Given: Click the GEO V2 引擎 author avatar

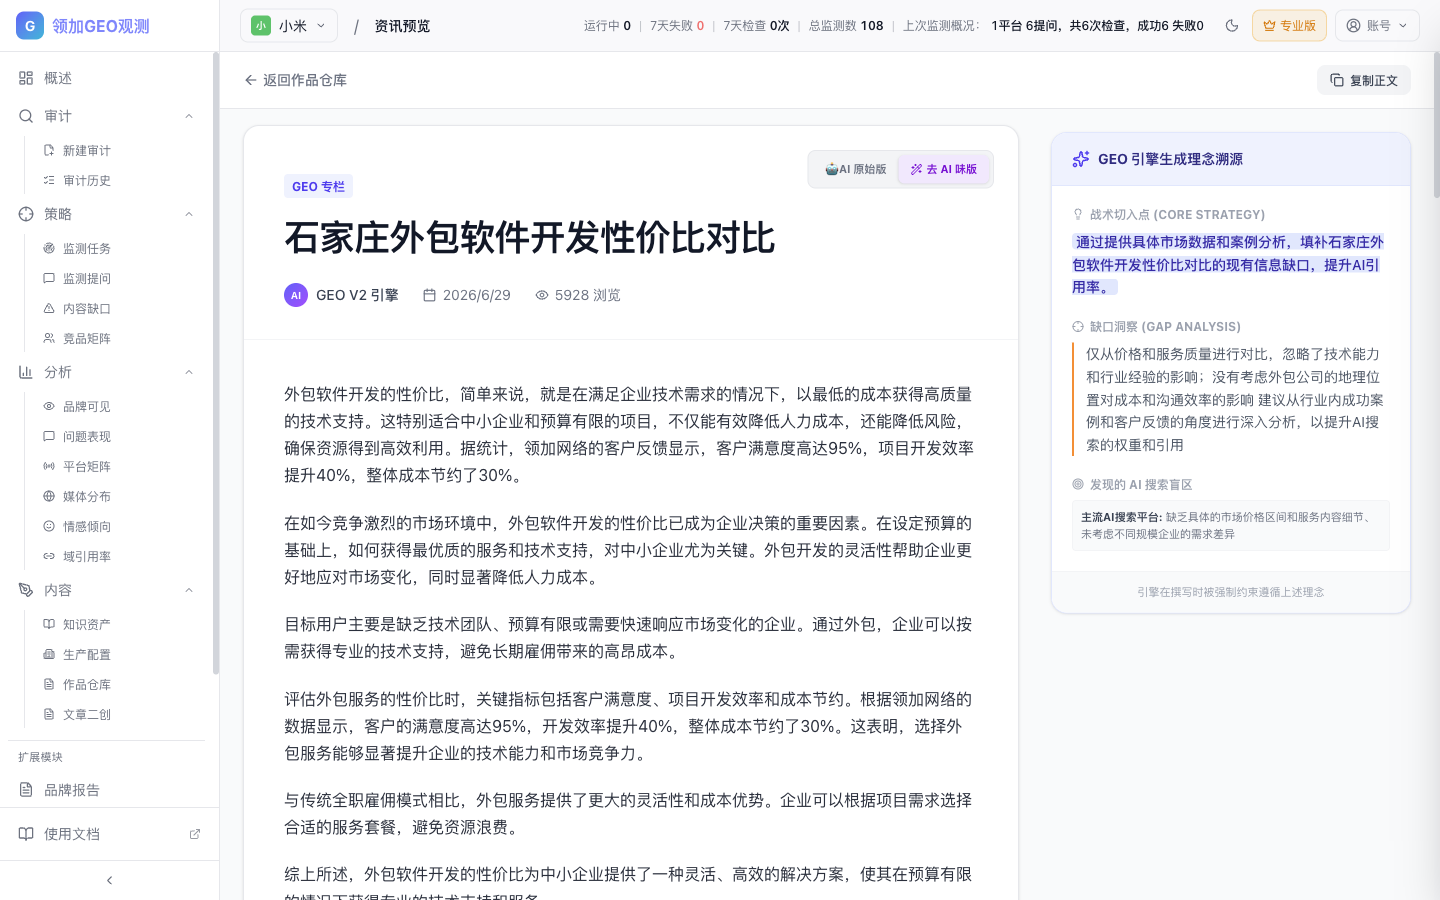Looking at the screenshot, I should pyautogui.click(x=296, y=295).
